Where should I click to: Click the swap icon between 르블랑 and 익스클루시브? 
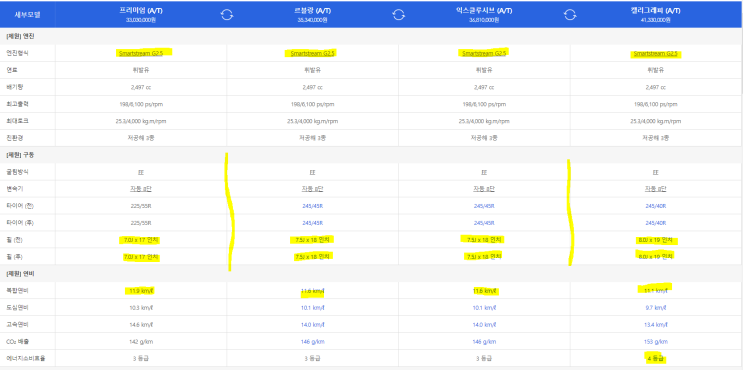pos(399,15)
